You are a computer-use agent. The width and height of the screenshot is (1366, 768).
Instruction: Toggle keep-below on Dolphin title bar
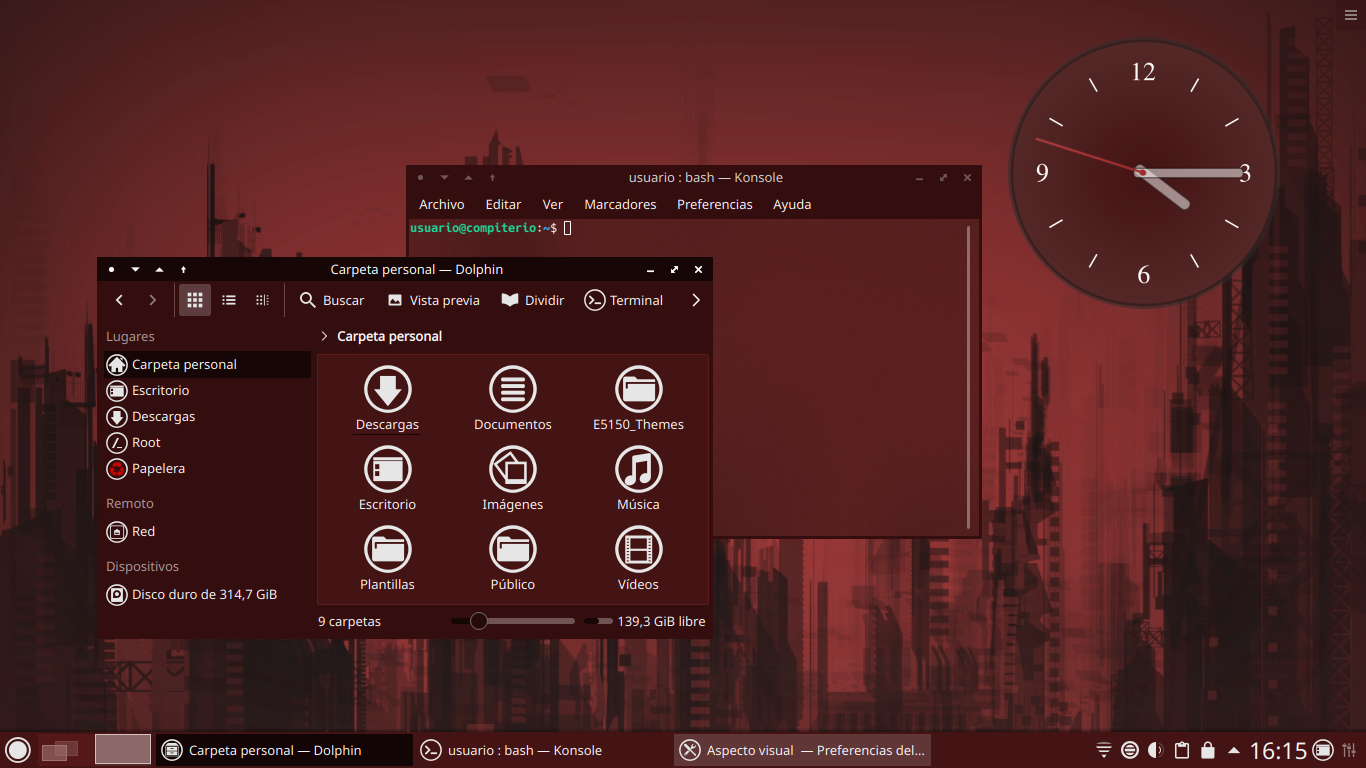135,269
